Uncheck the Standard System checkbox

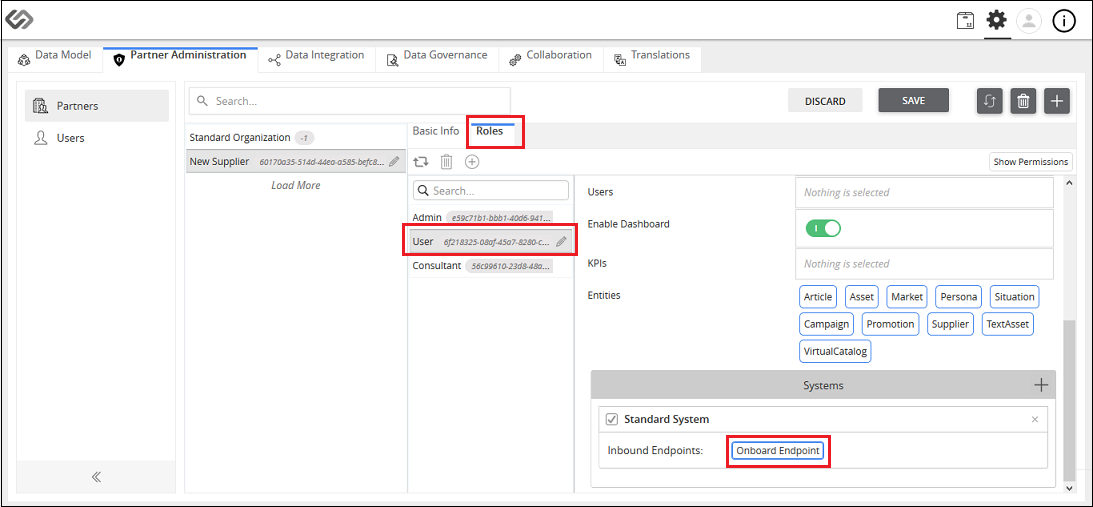[612, 419]
